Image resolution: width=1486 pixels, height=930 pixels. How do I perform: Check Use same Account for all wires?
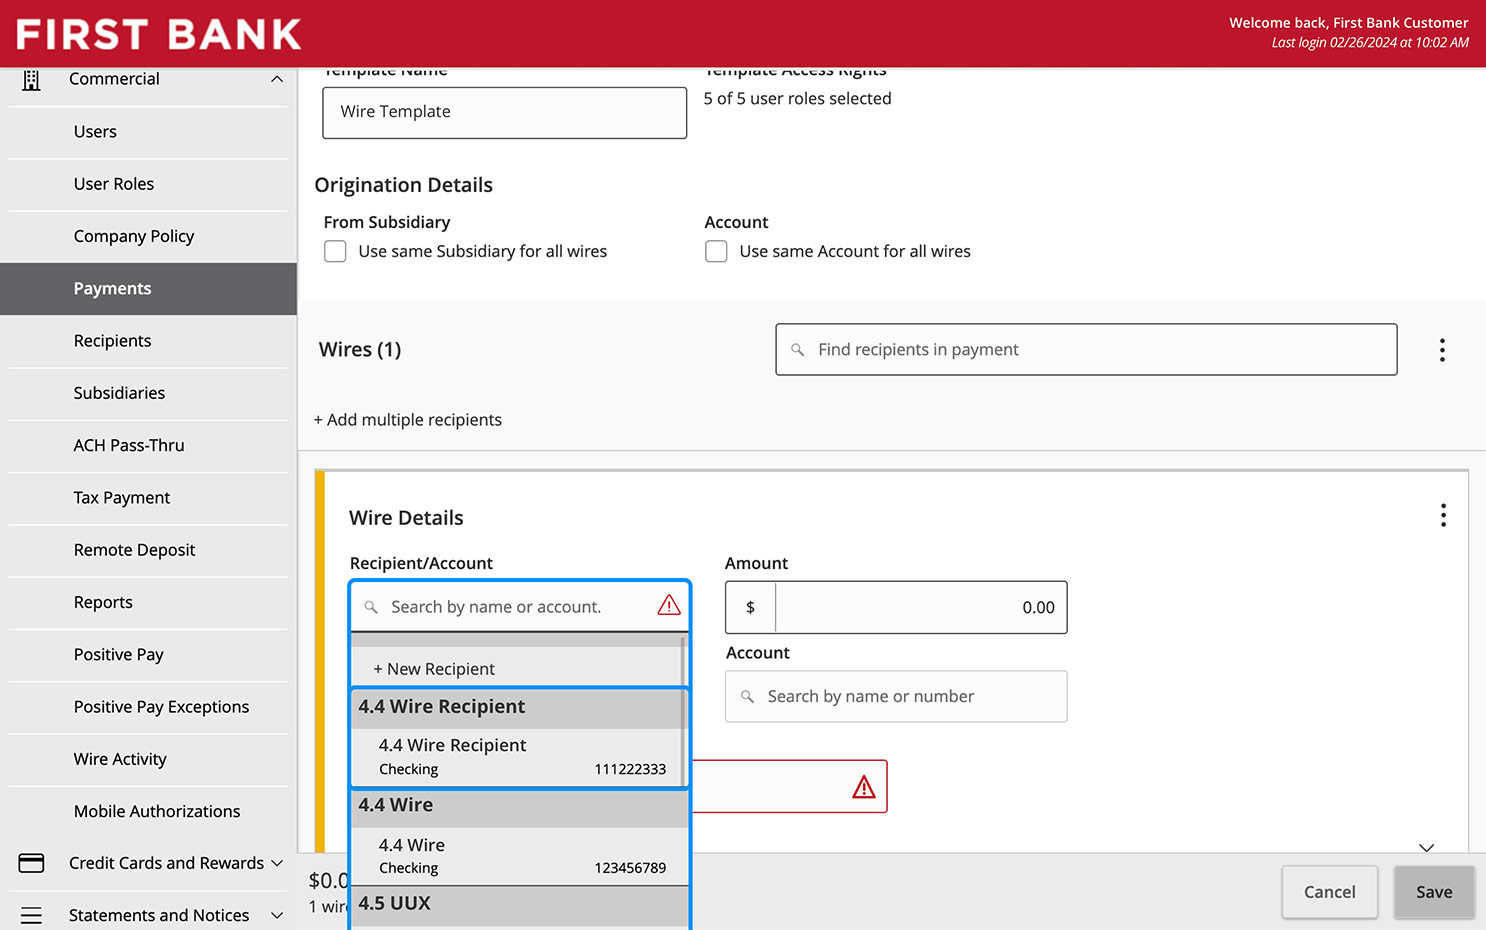click(716, 251)
